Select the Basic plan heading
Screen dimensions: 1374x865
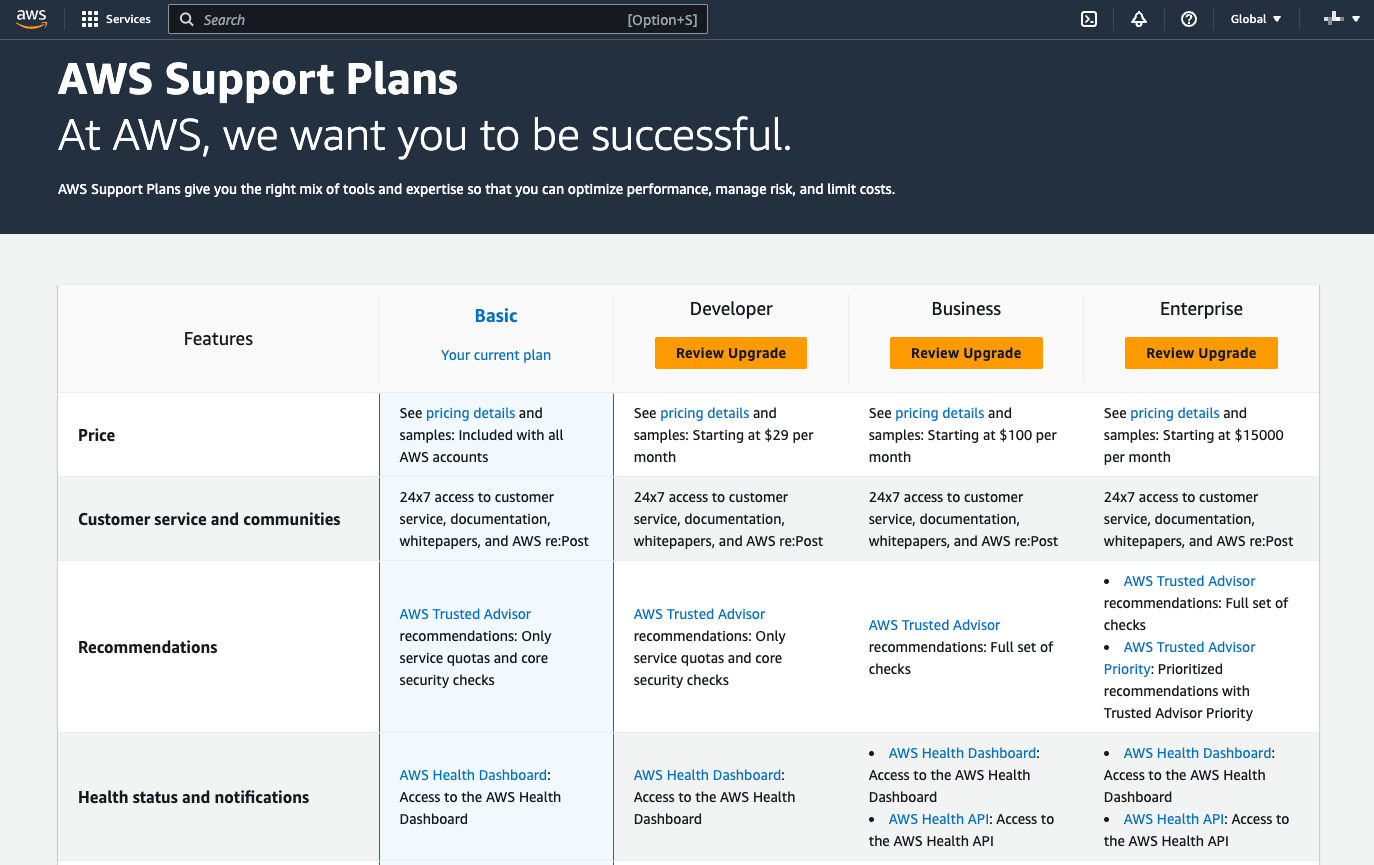click(496, 316)
